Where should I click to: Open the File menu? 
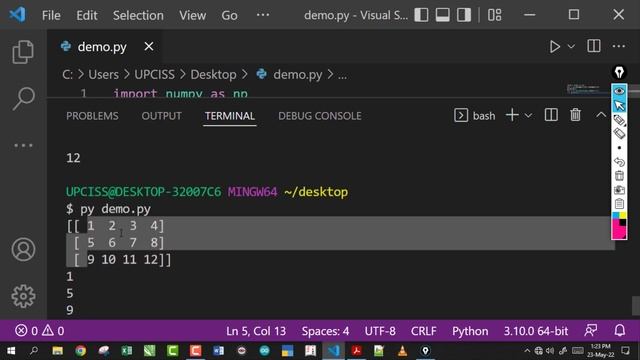[51, 16]
